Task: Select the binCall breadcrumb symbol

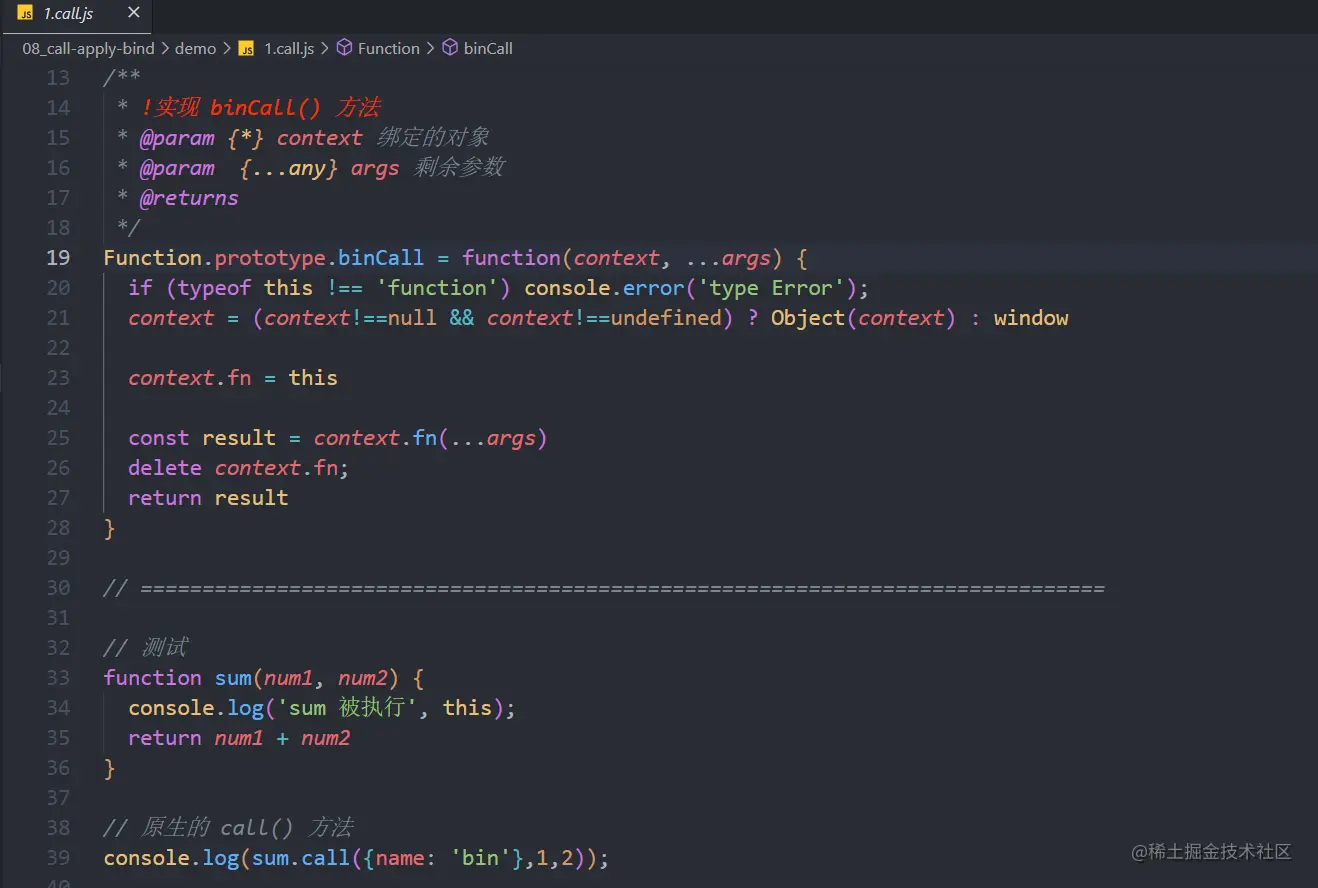Action: click(488, 48)
